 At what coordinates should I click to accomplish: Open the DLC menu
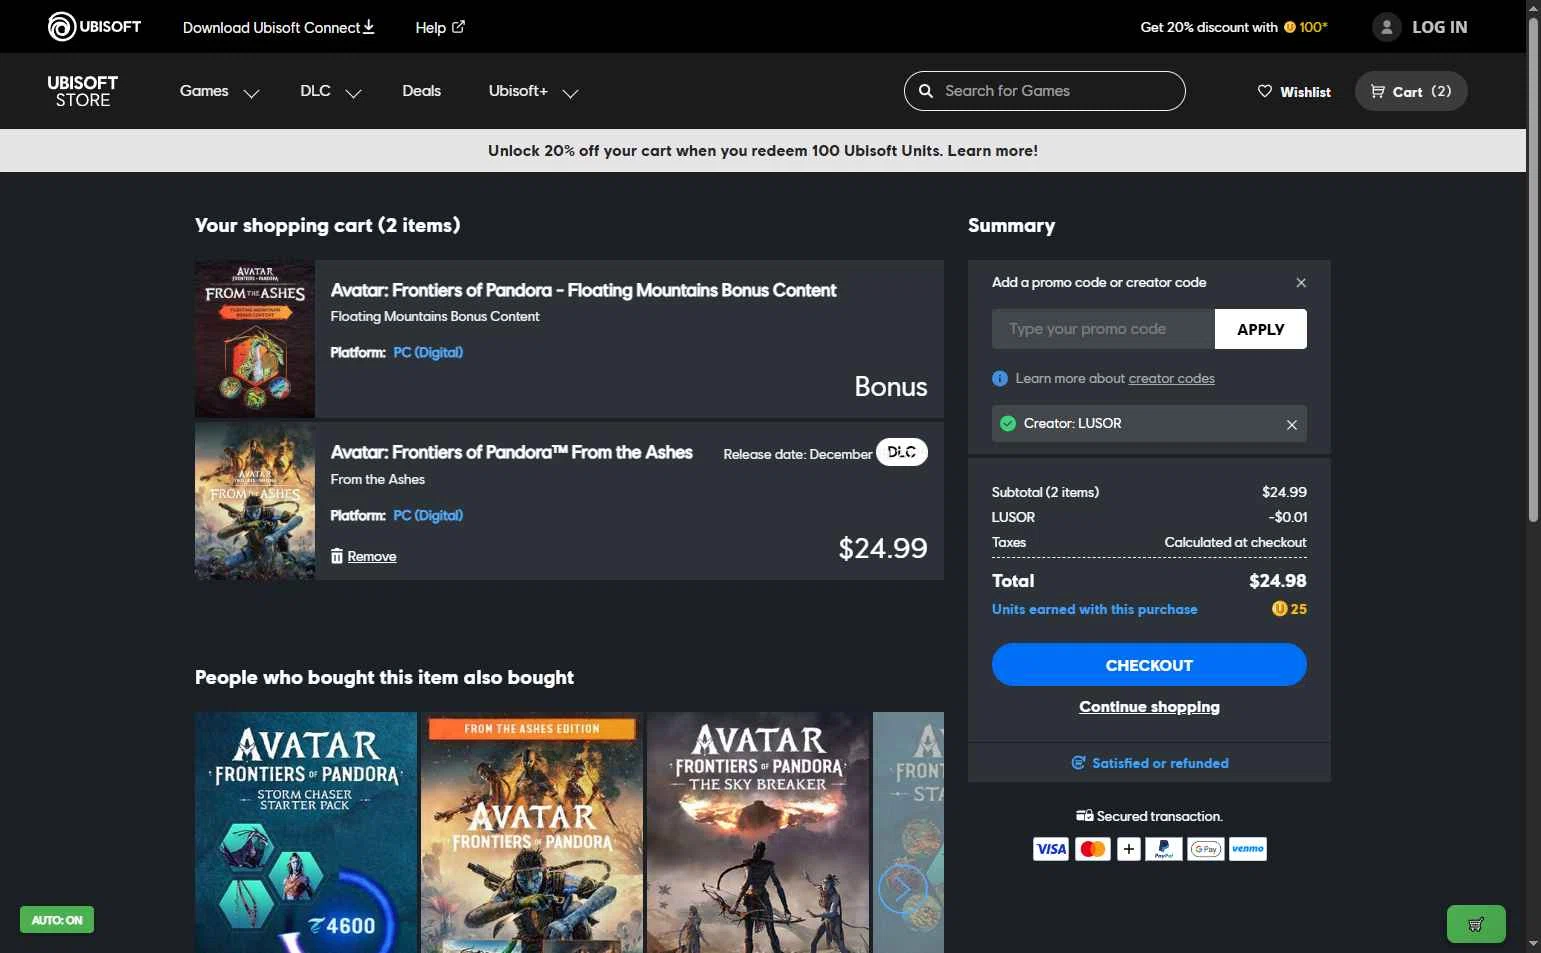(x=315, y=91)
